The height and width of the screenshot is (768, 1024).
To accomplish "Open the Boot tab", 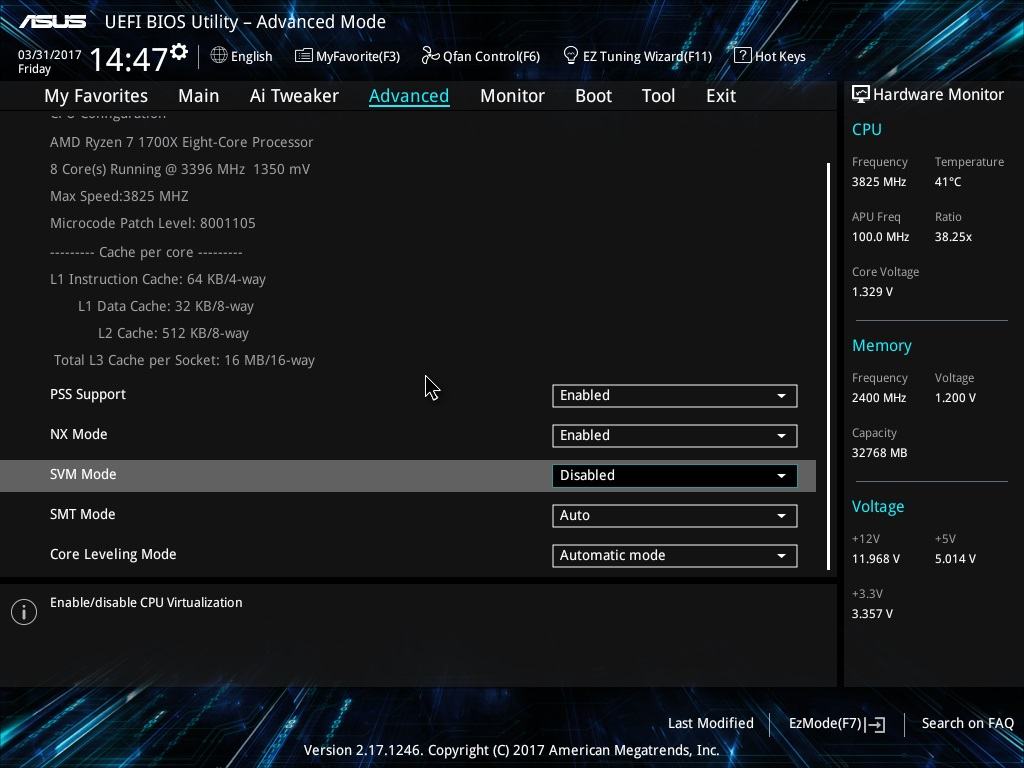I will click(593, 96).
